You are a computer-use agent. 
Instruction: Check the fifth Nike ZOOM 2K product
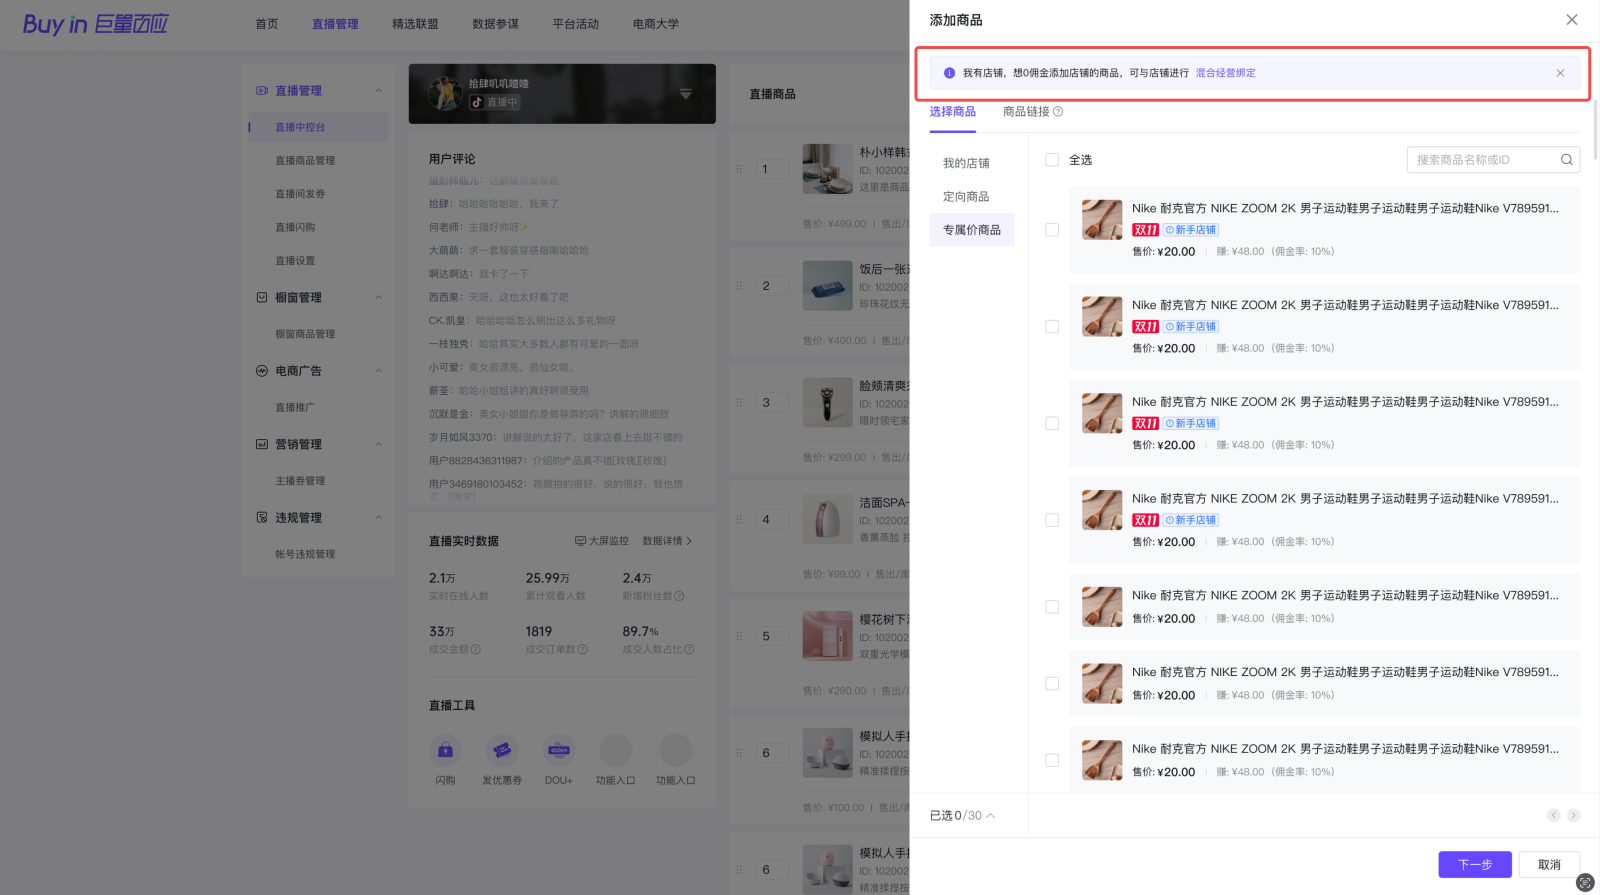click(x=1052, y=607)
